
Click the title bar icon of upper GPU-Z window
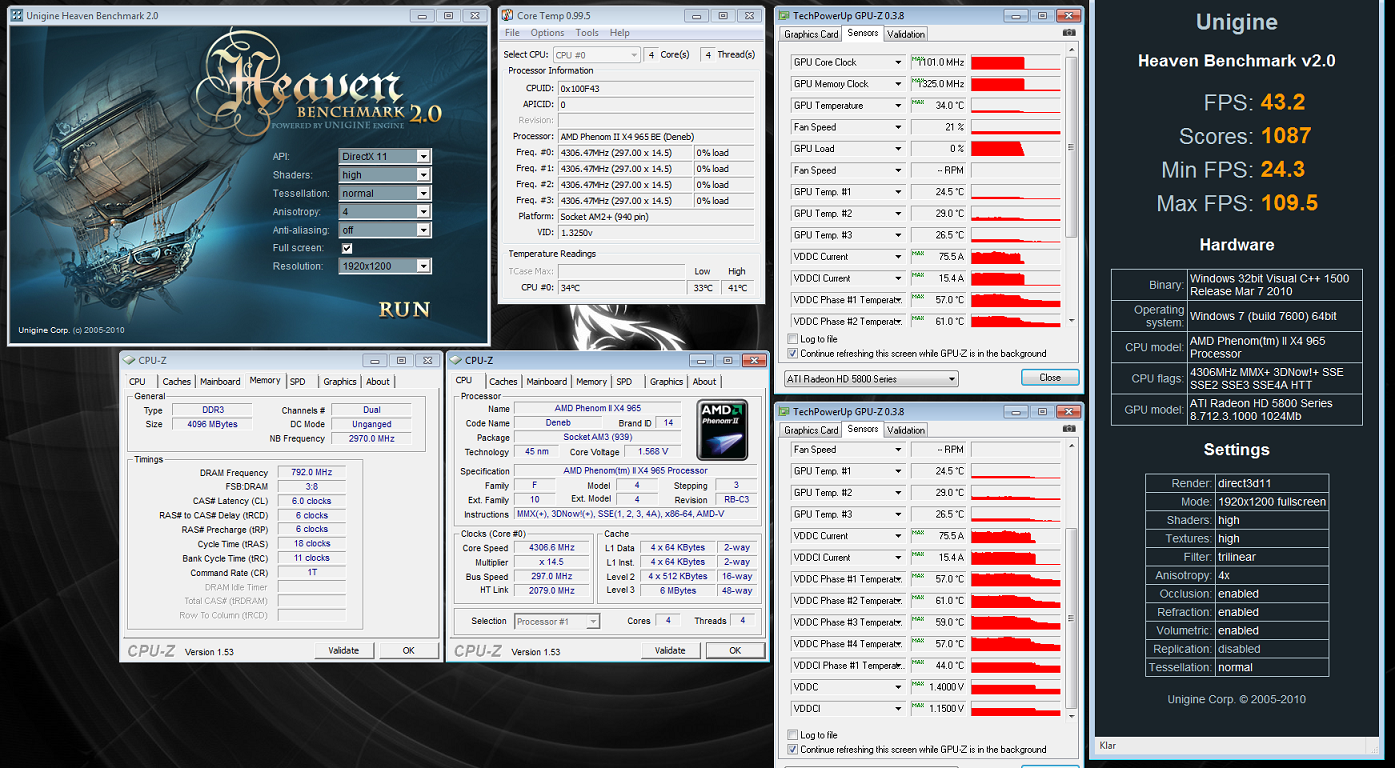(783, 16)
